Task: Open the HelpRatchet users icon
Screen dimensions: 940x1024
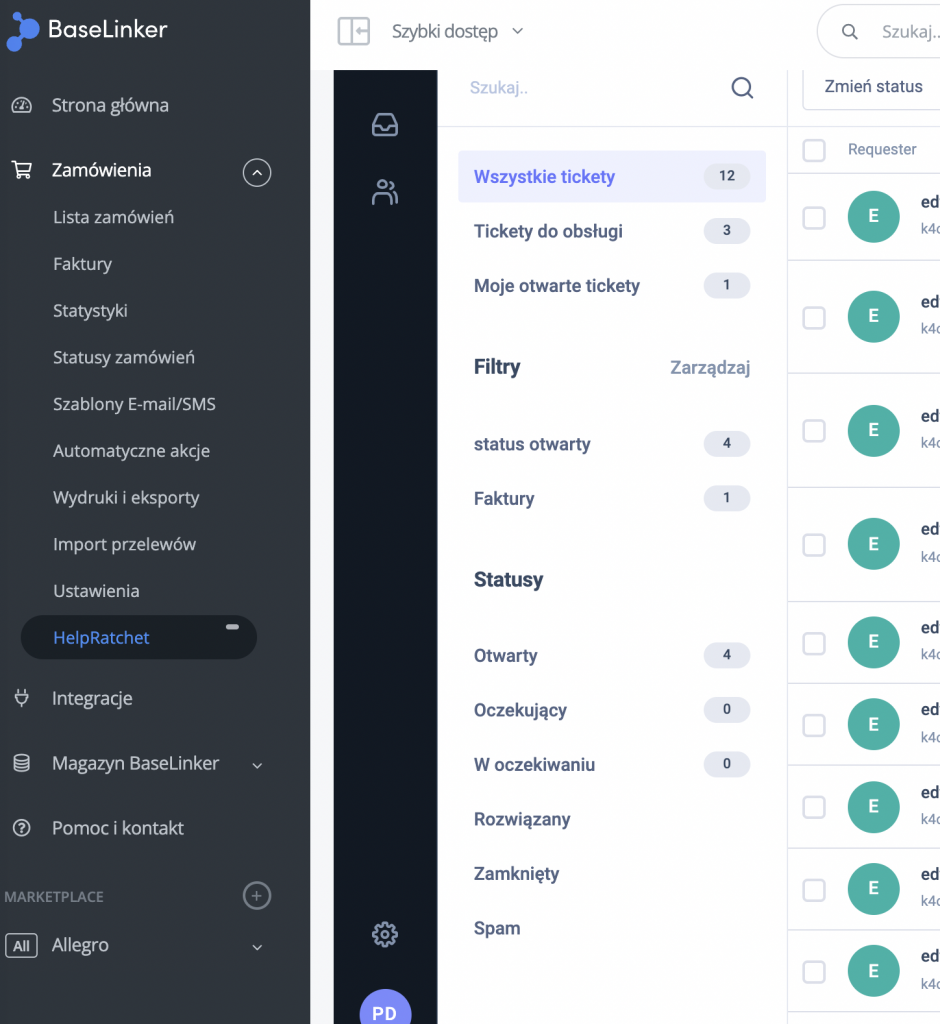Action: pyautogui.click(x=385, y=192)
